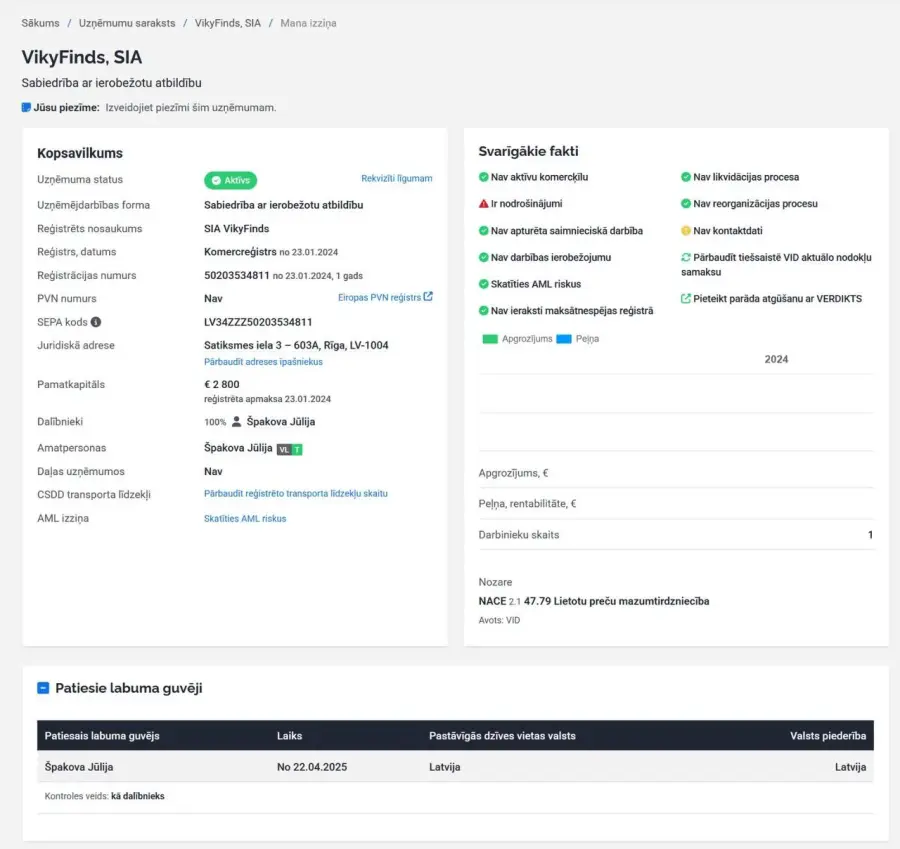900x849 pixels.
Task: Click NACE 47.79 Lietotu preču mazumtirdzniecība
Action: pos(593,601)
